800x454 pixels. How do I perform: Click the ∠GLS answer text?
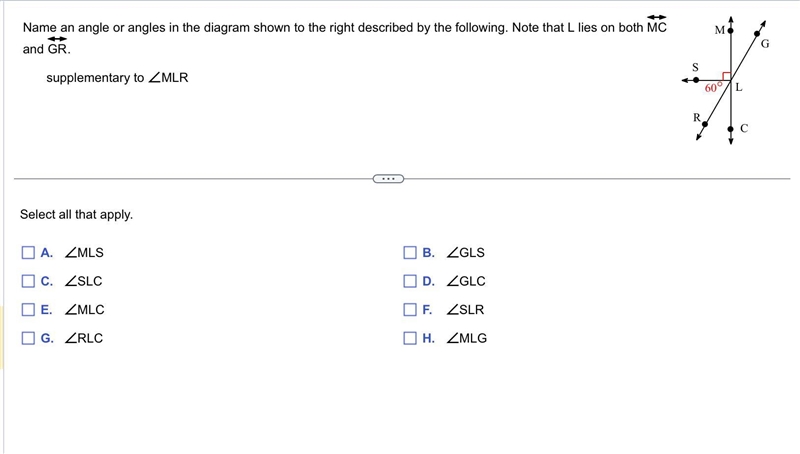pyautogui.click(x=465, y=253)
